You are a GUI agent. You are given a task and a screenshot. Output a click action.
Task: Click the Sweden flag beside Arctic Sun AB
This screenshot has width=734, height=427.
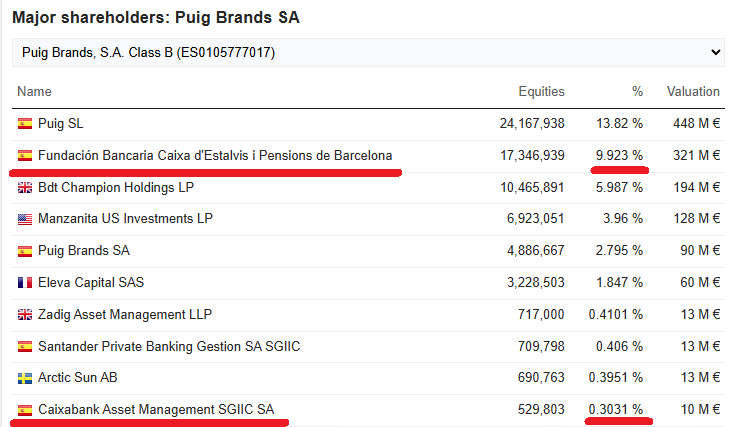coord(25,378)
